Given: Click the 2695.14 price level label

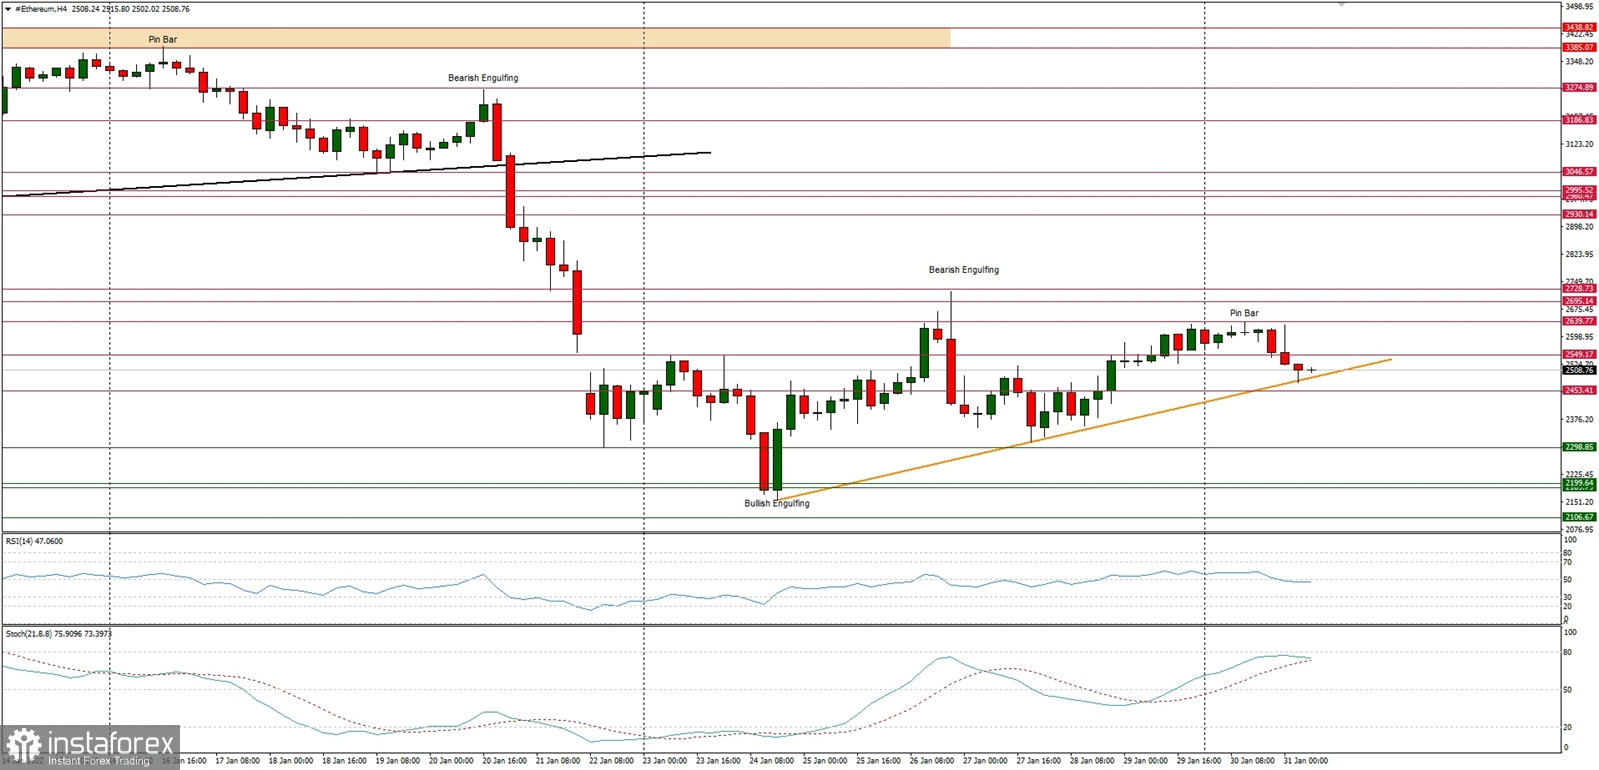Looking at the screenshot, I should point(1579,301).
